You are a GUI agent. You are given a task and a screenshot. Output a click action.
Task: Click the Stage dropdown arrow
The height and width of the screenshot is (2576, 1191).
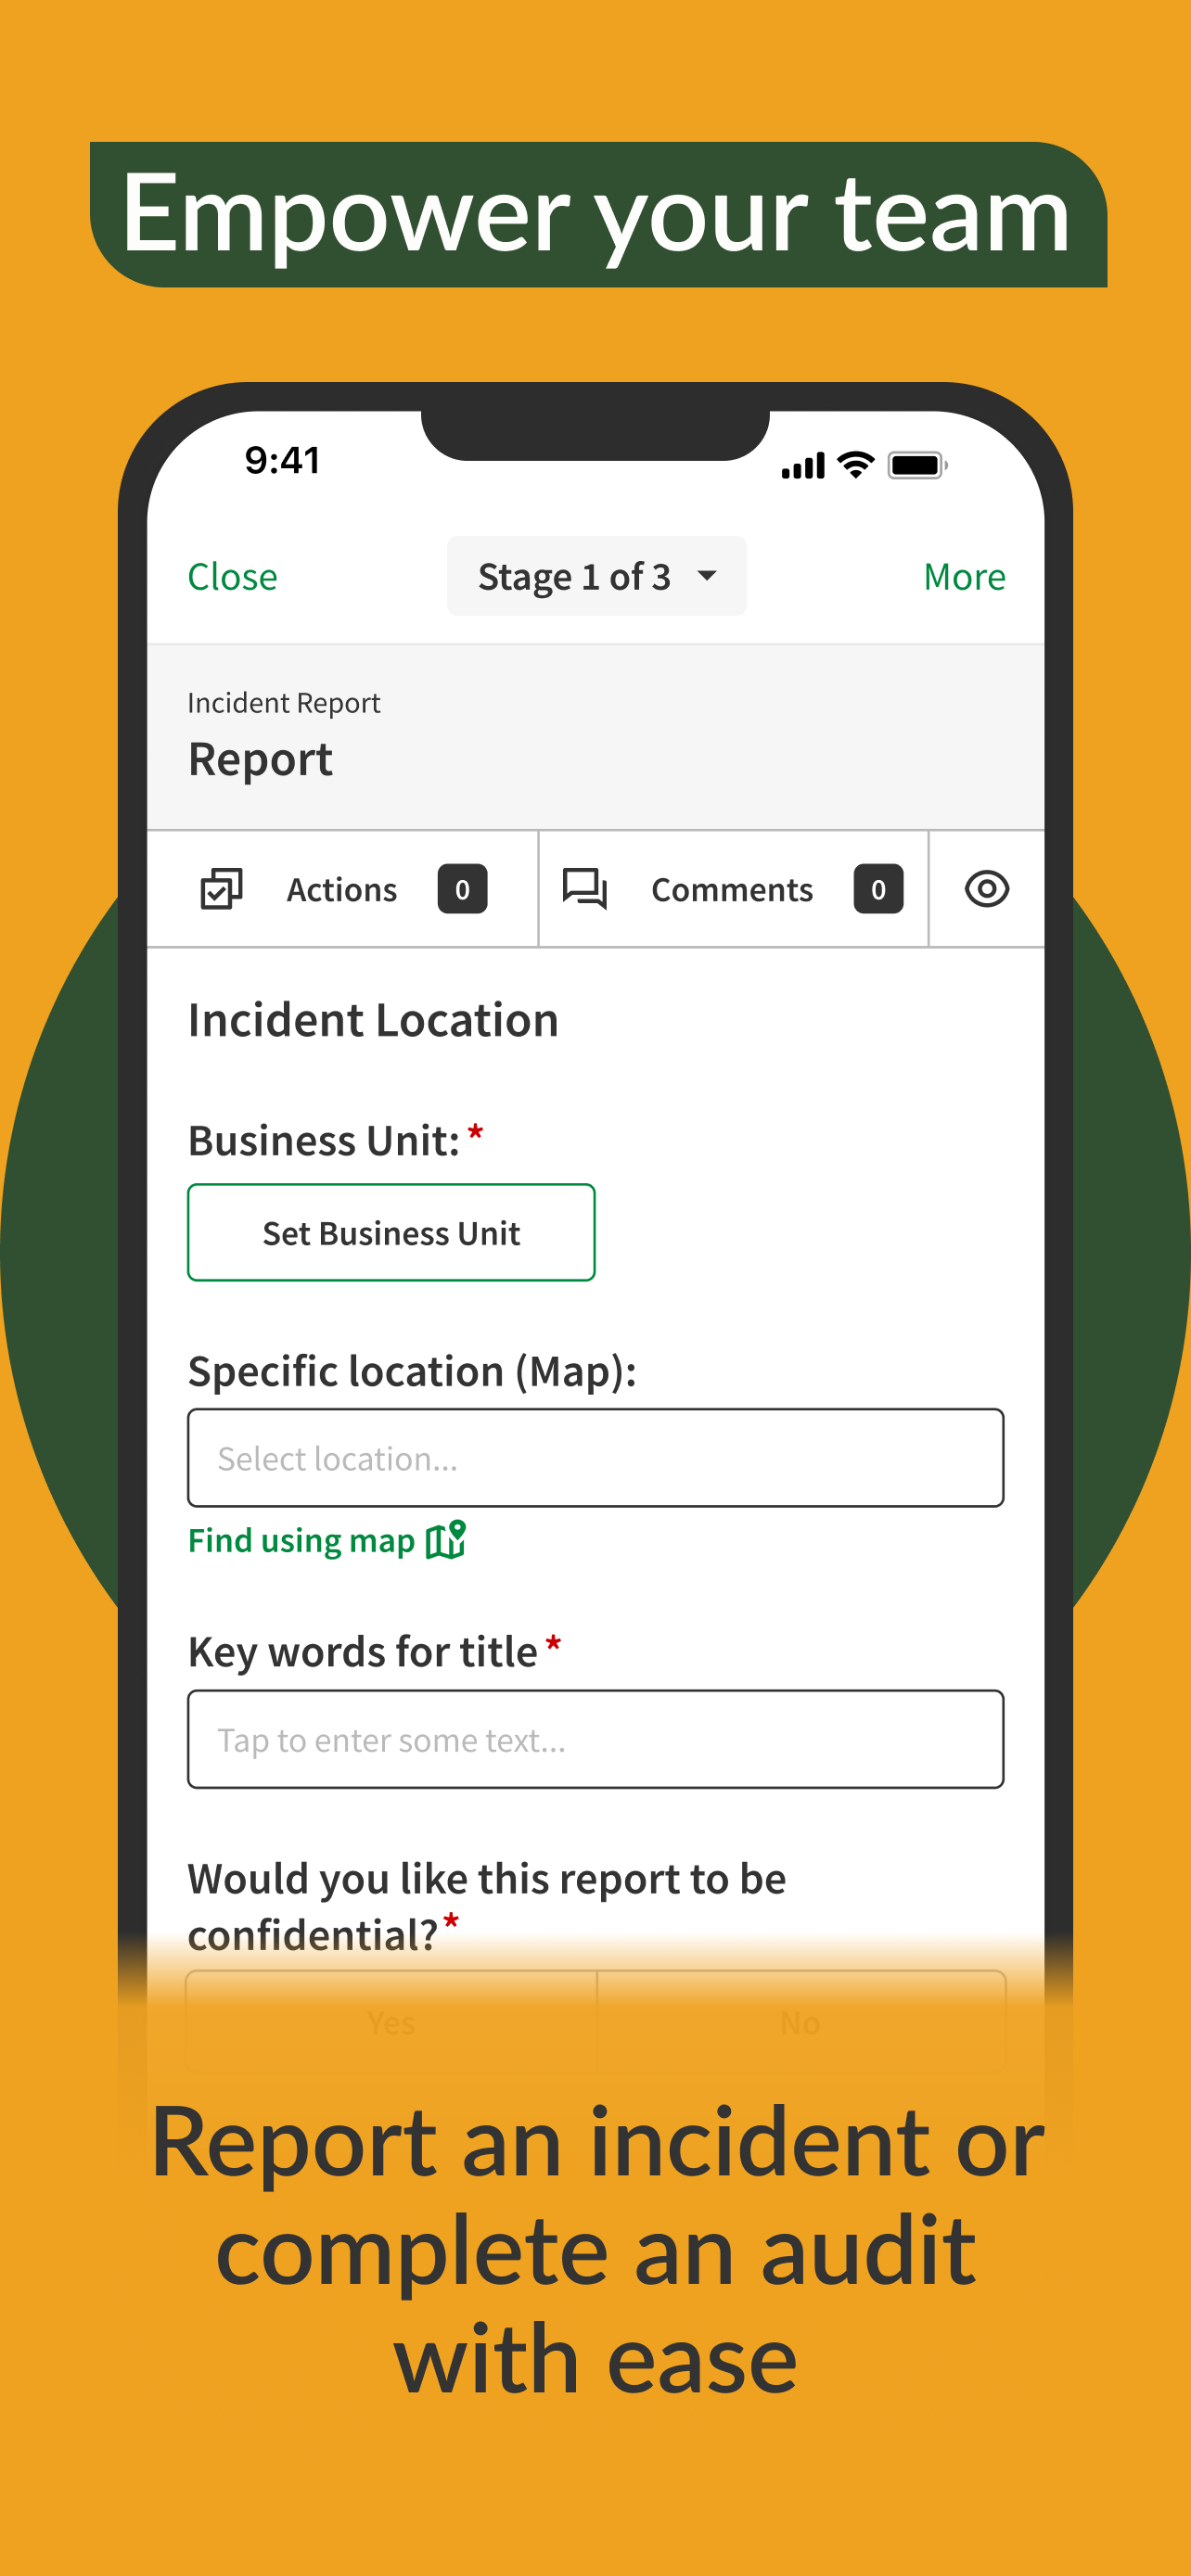[x=707, y=575]
